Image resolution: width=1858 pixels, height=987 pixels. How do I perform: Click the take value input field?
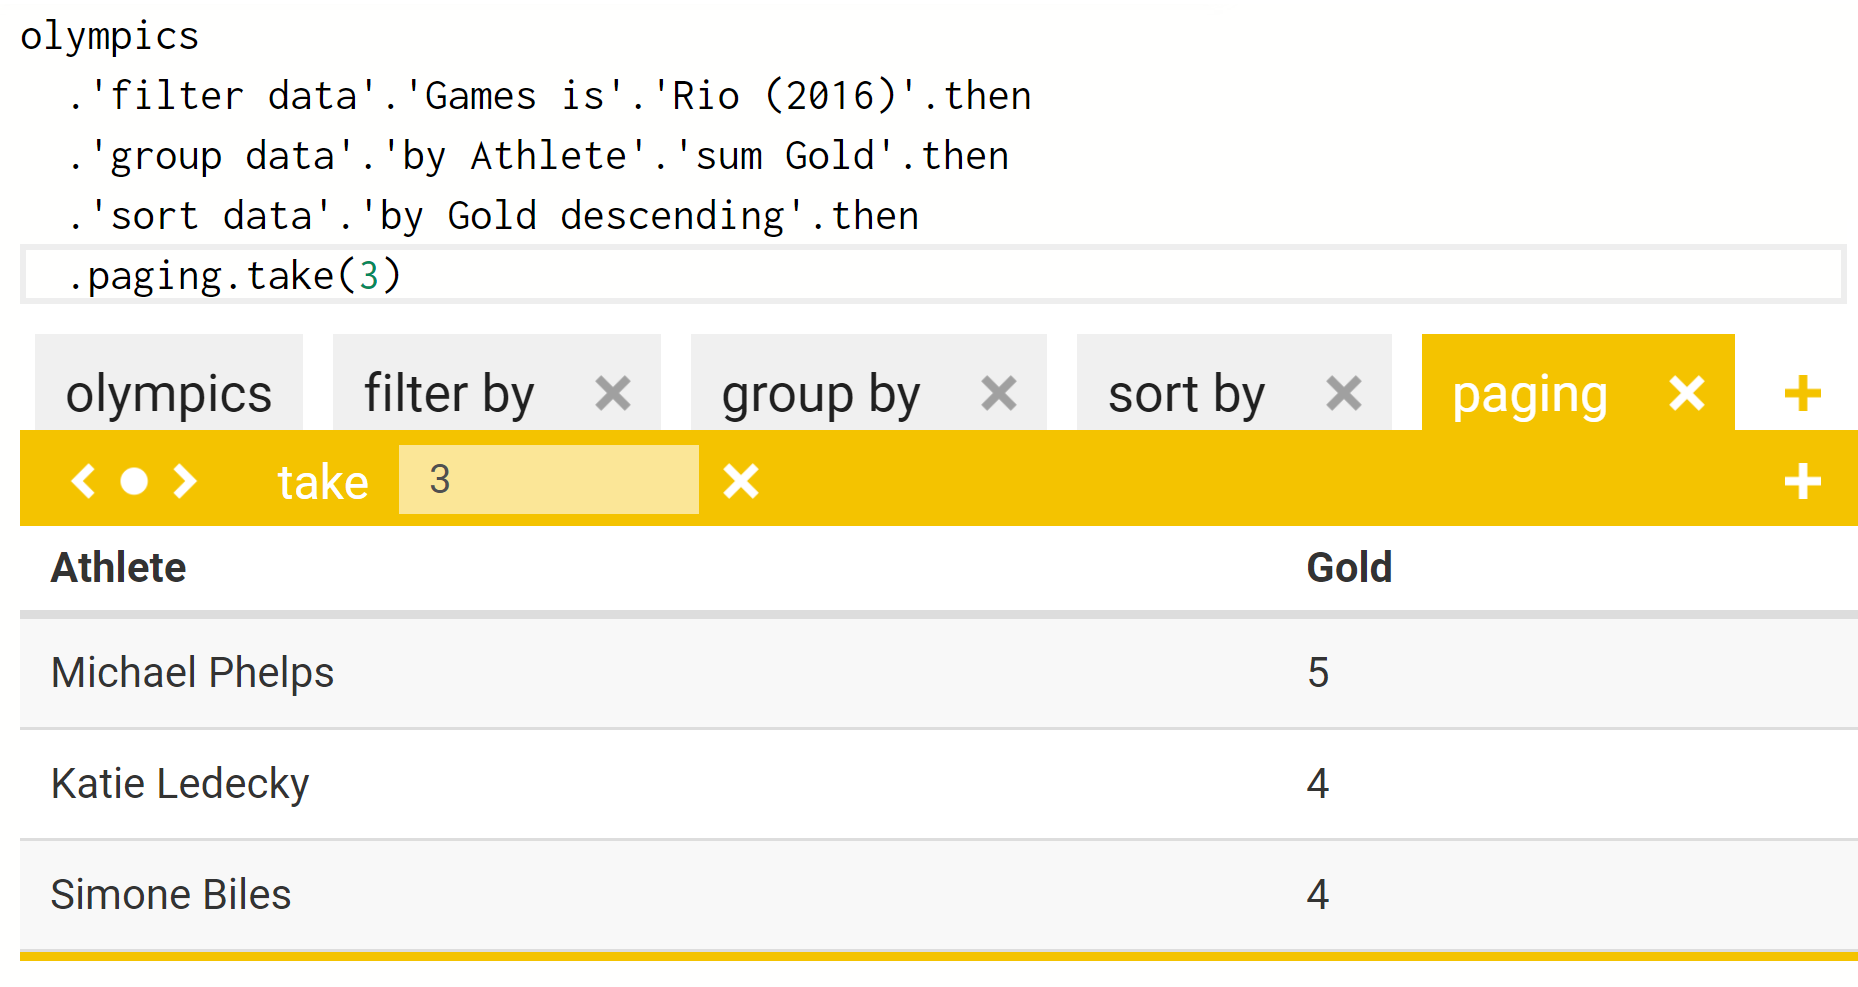pyautogui.click(x=548, y=480)
